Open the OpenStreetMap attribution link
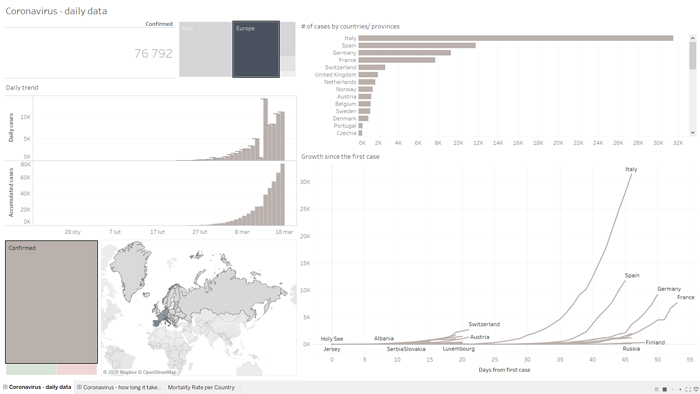 coord(159,372)
